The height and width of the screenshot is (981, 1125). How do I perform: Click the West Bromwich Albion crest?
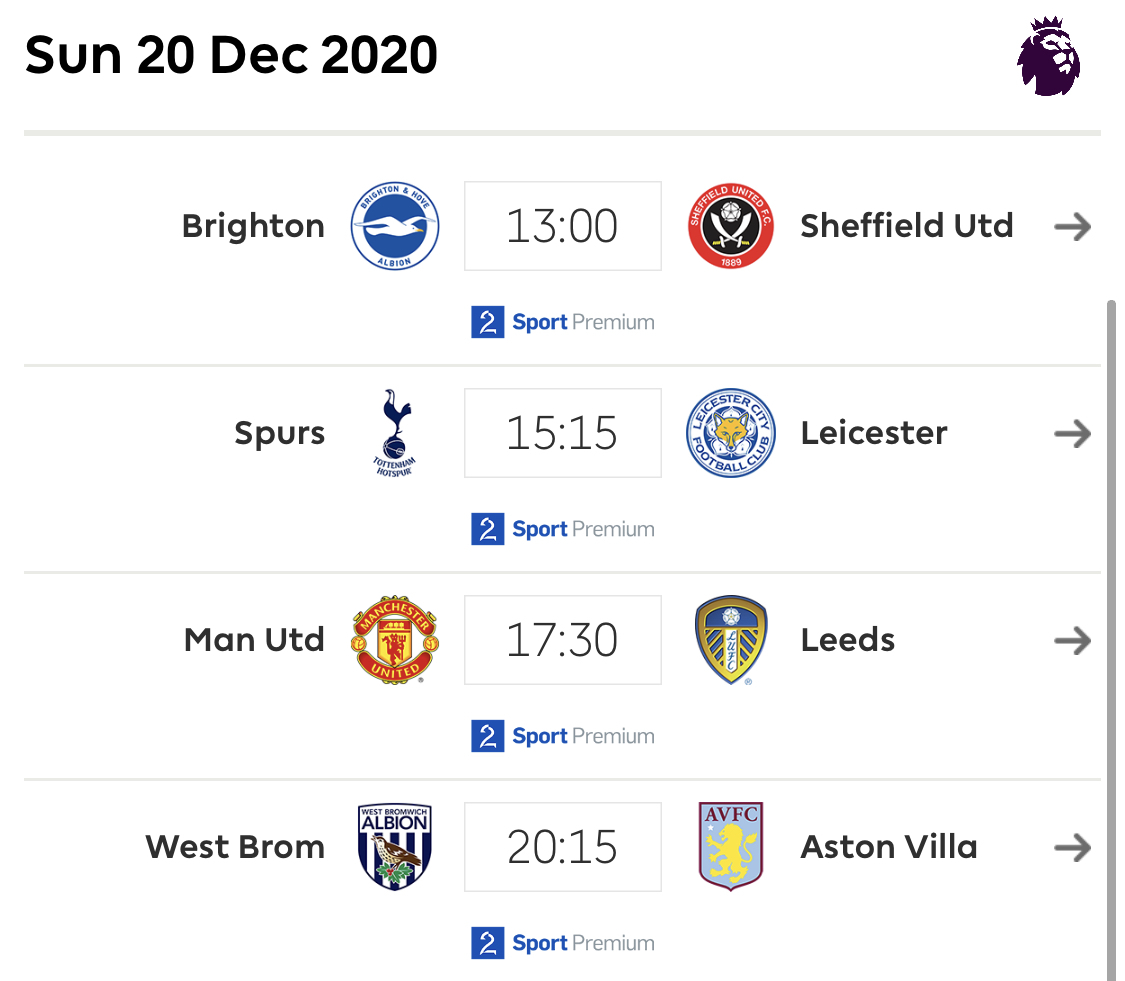coord(395,847)
